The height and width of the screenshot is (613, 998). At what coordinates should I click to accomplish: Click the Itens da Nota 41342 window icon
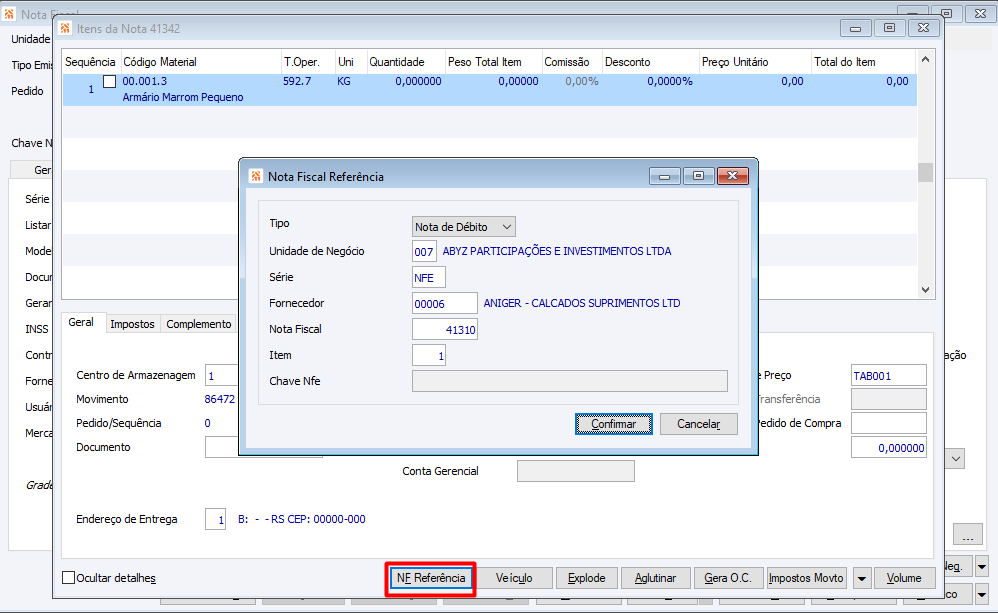pos(65,29)
